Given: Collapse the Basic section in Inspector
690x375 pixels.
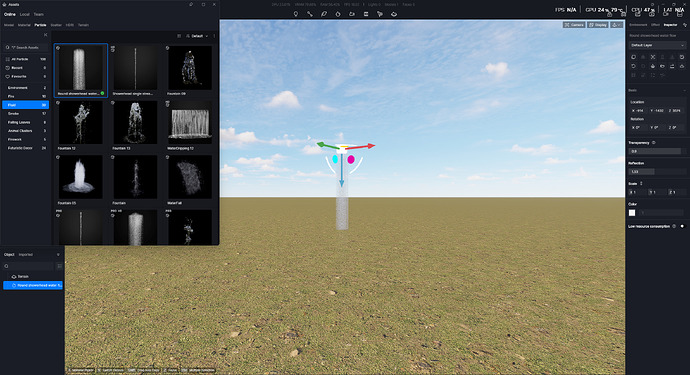Looking at the screenshot, I should coord(684,90).
